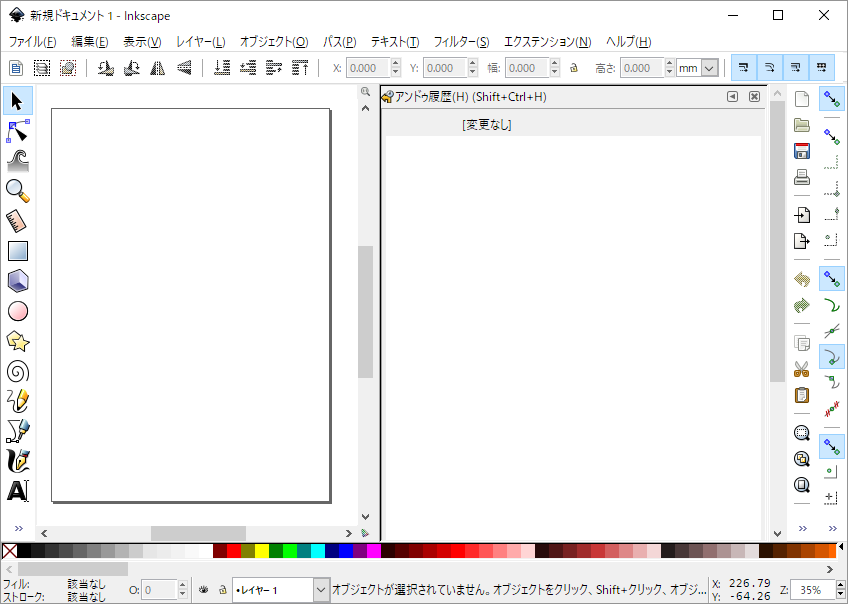Select the Selector arrow tool

point(17,101)
